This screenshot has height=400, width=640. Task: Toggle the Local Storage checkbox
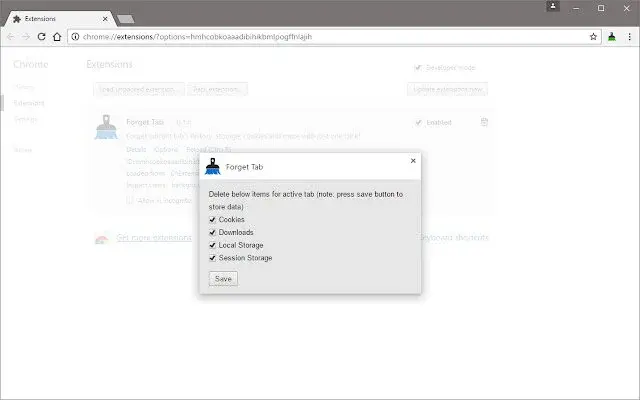[212, 245]
